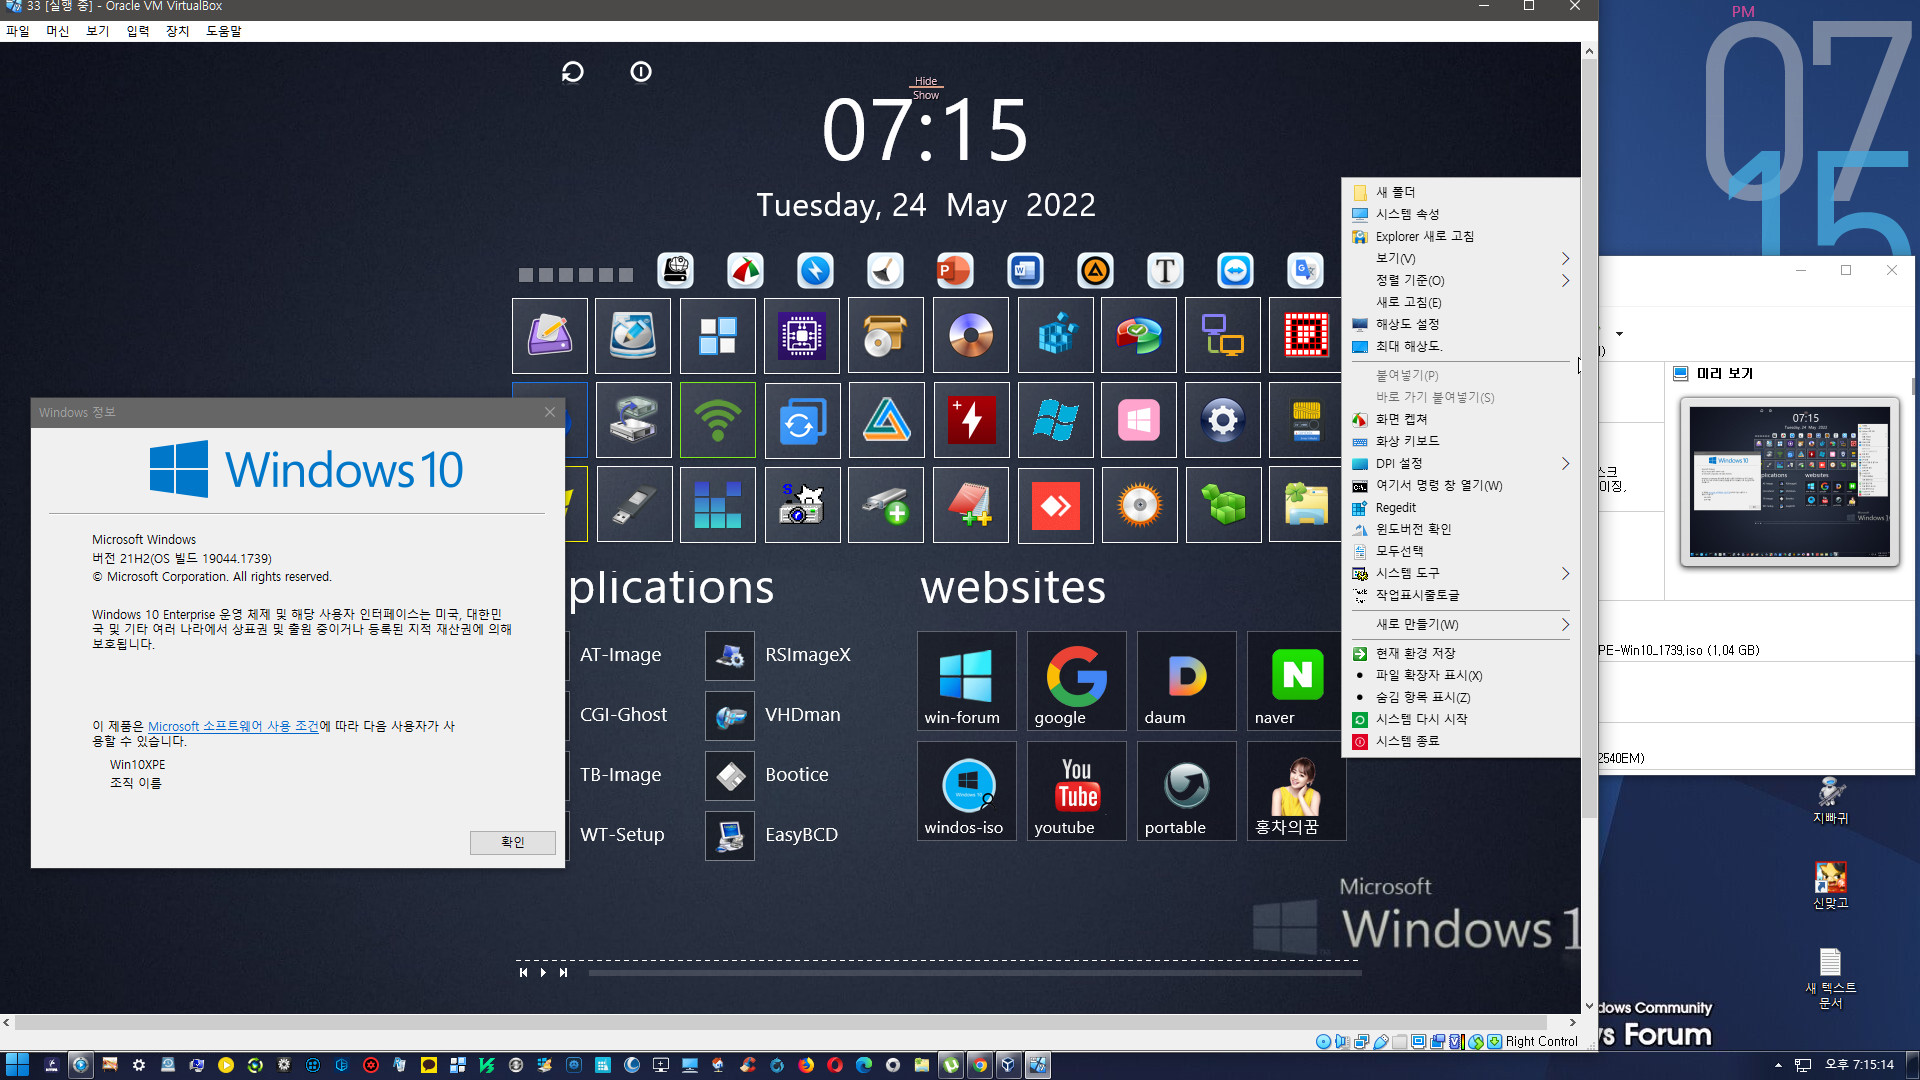This screenshot has width=1920, height=1080.
Task: Launch the CPU-Z purple chip tile
Action: point(802,336)
